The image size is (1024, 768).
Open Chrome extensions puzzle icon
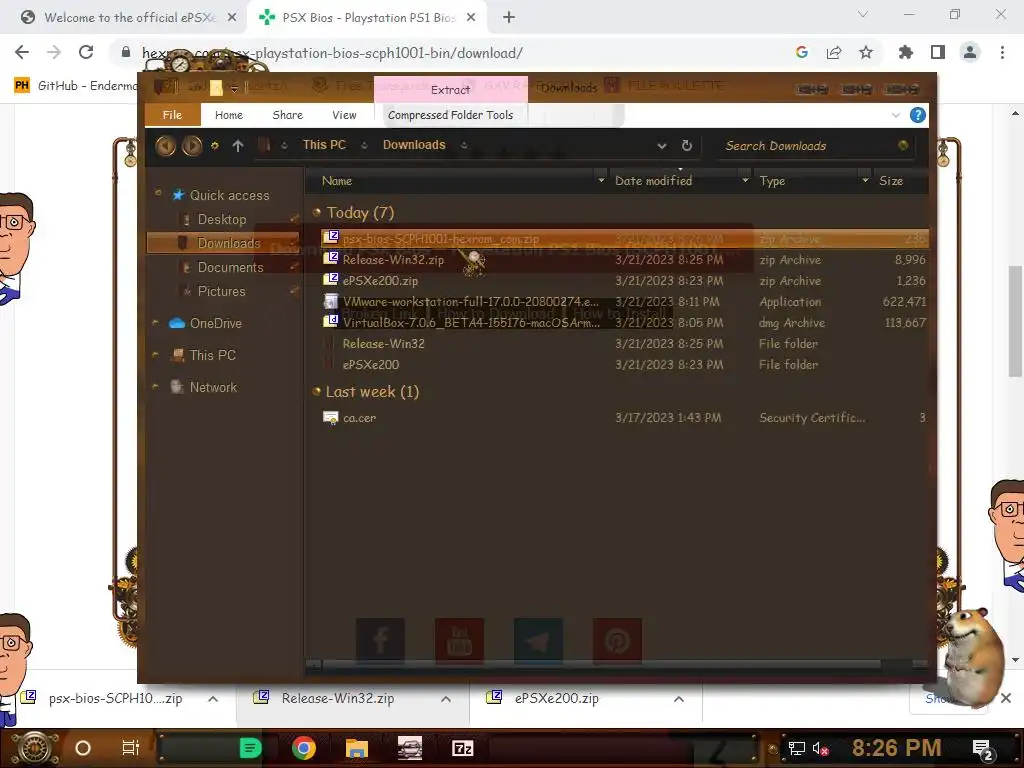pyautogui.click(x=905, y=52)
